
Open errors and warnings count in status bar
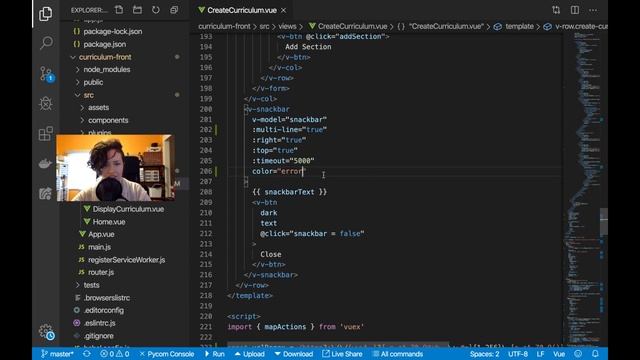(x=115, y=354)
